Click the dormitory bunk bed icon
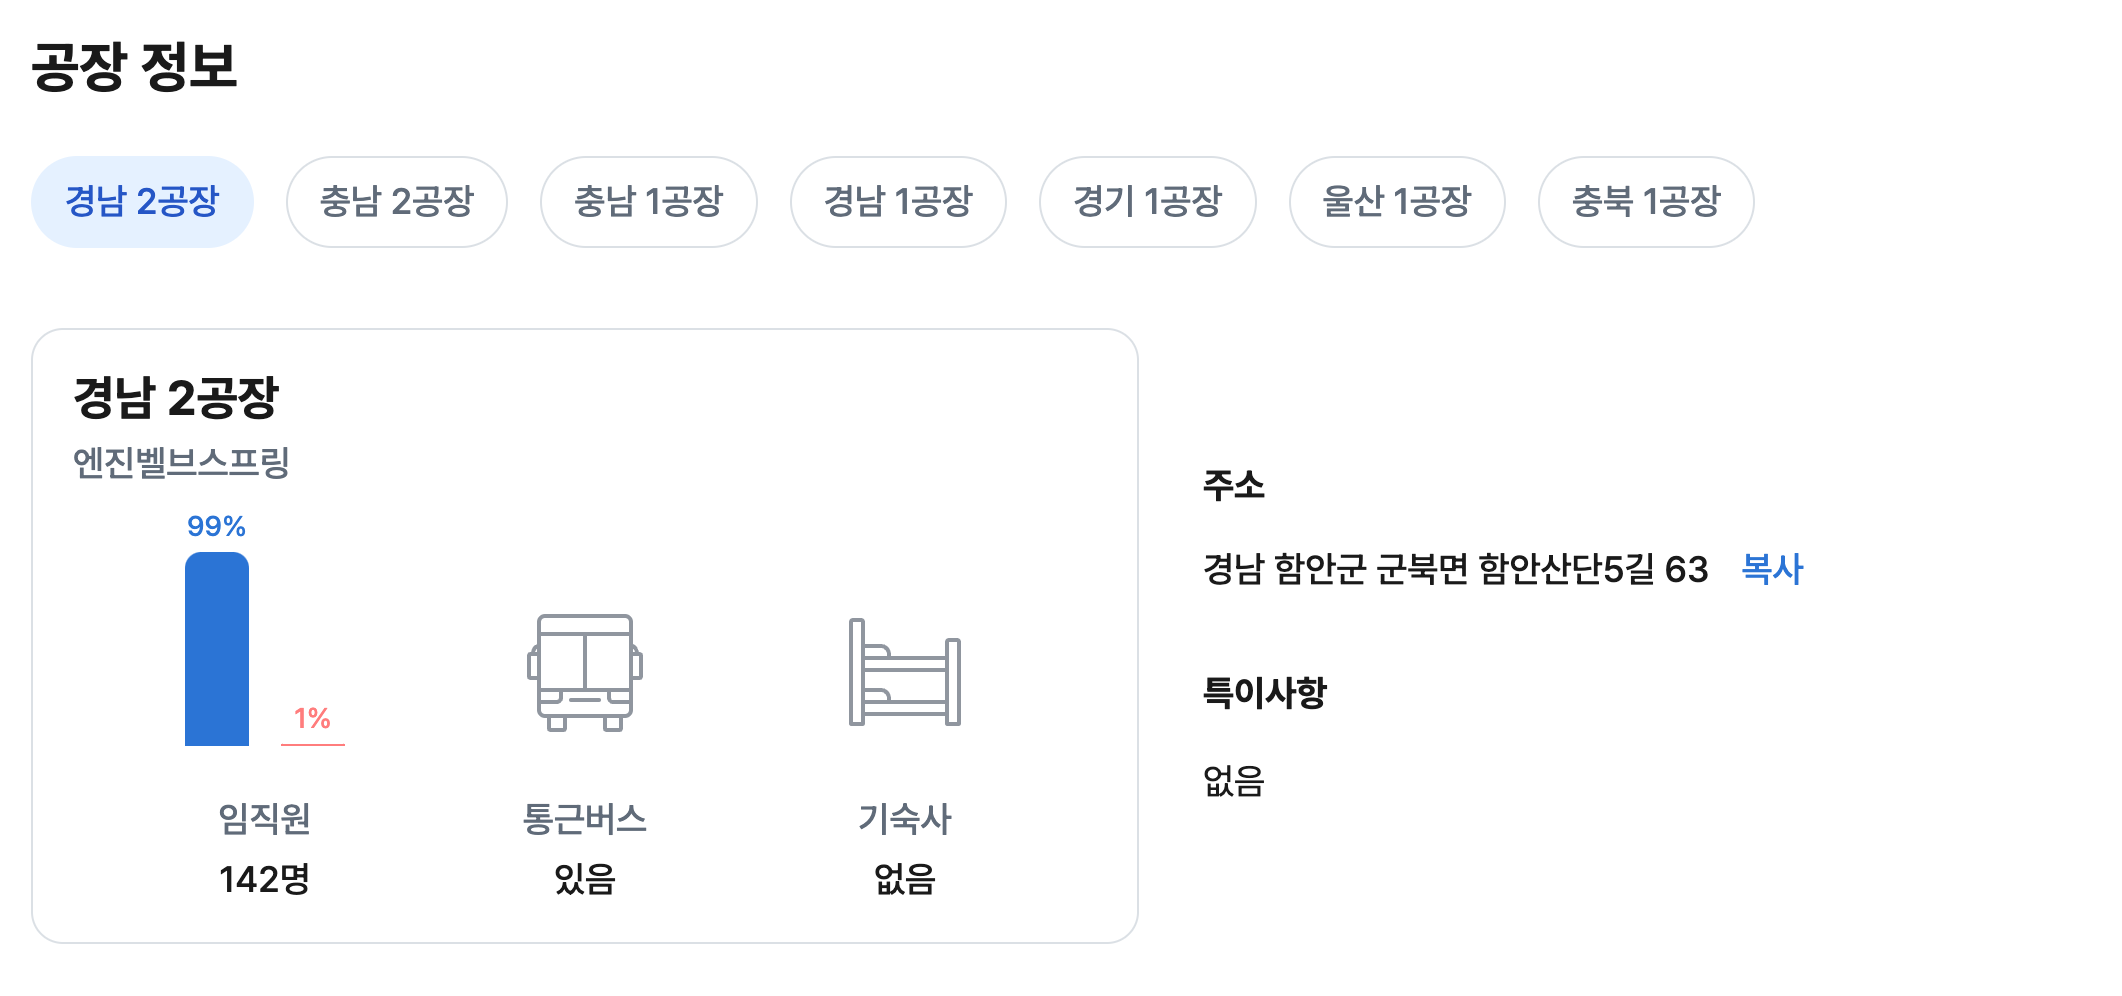This screenshot has height=996, width=2122. (x=905, y=672)
